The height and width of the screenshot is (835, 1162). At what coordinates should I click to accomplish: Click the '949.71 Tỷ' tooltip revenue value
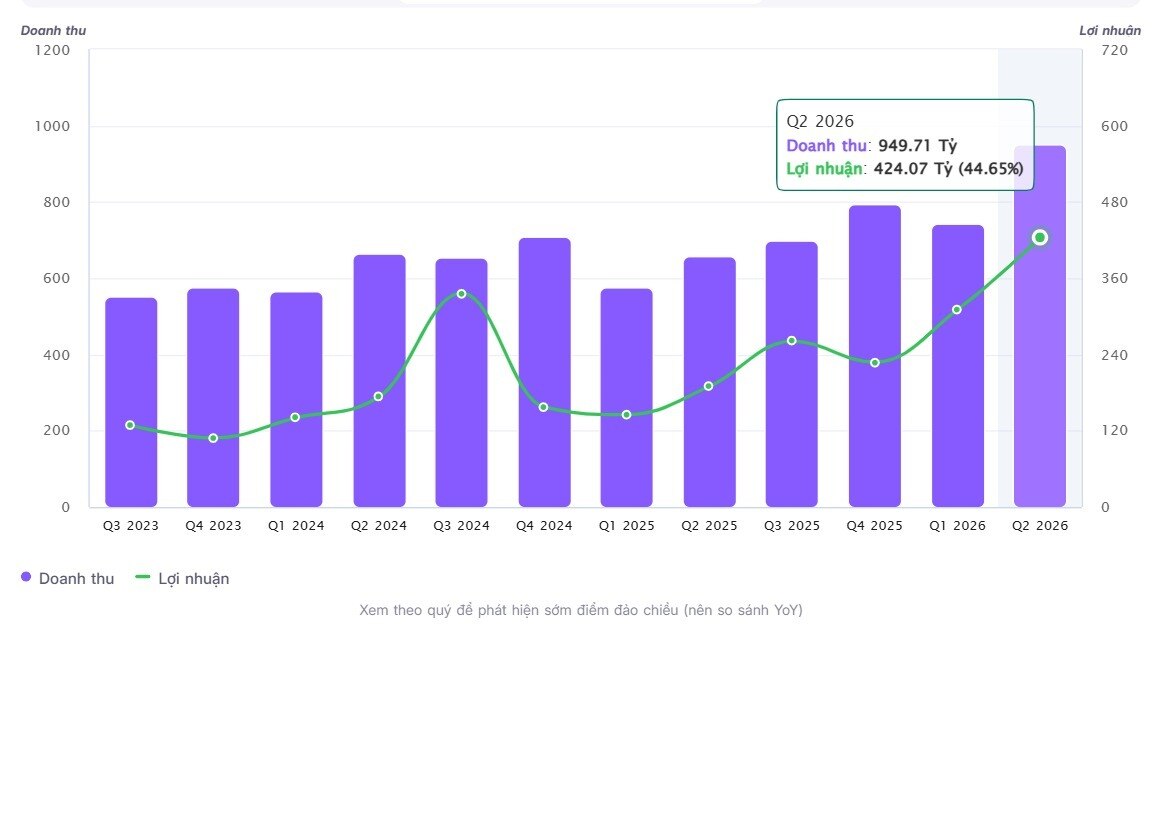(x=917, y=145)
